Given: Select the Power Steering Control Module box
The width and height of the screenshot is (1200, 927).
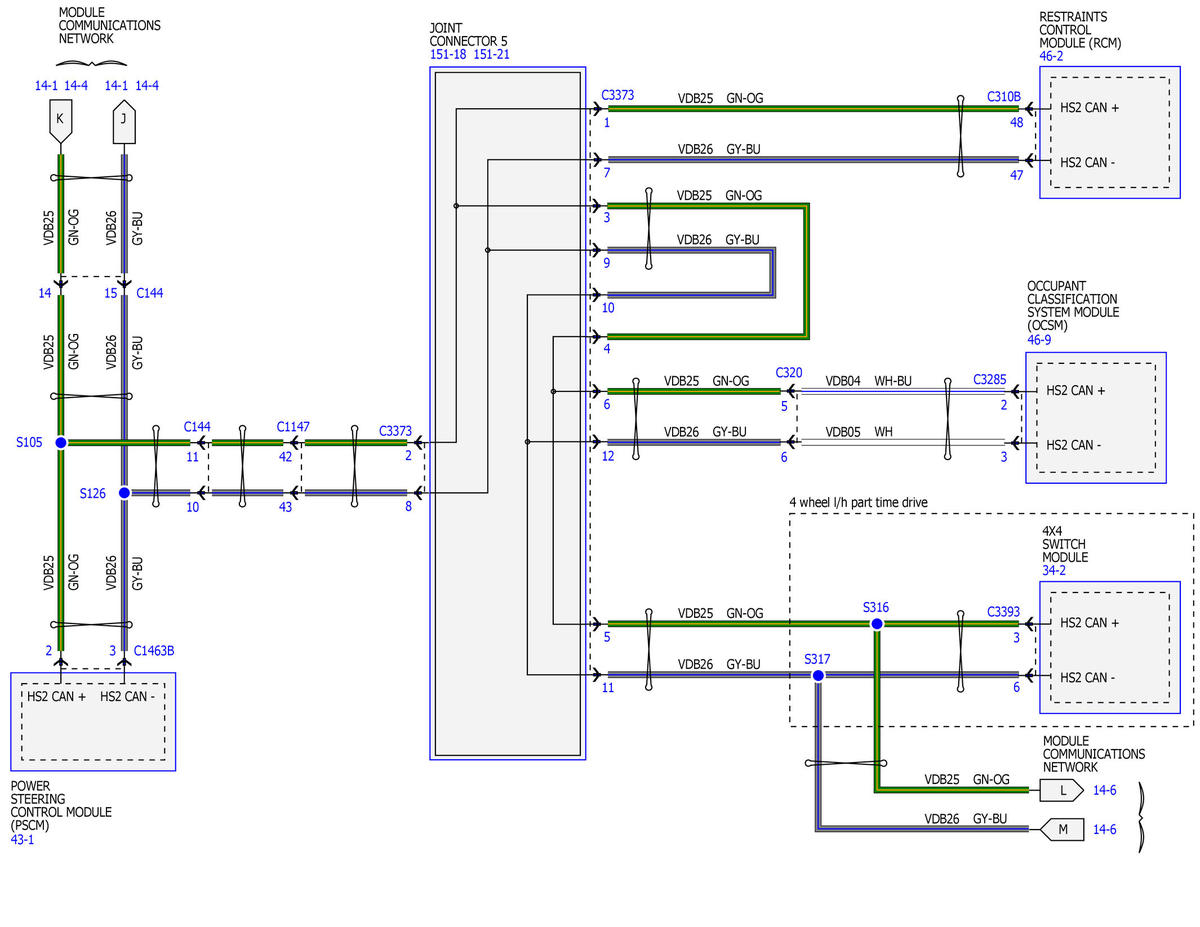Looking at the screenshot, I should tap(93, 721).
